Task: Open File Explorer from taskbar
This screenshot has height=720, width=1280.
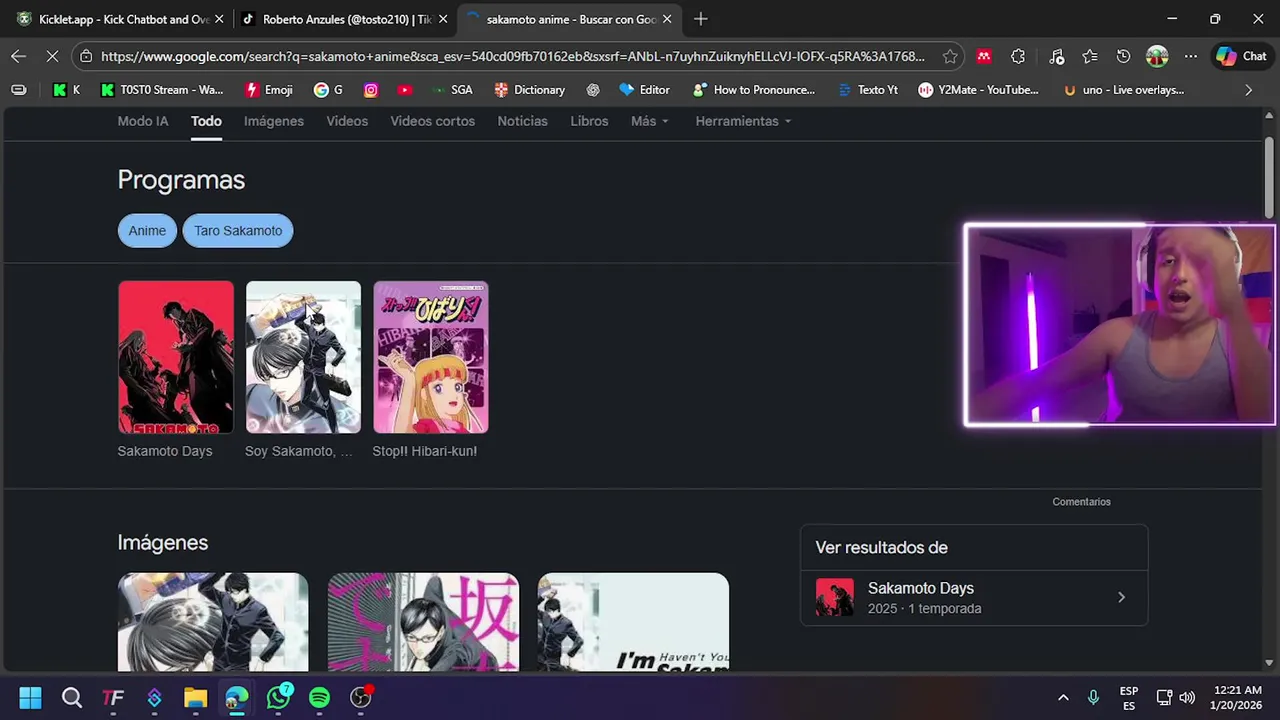Action: coord(195,697)
